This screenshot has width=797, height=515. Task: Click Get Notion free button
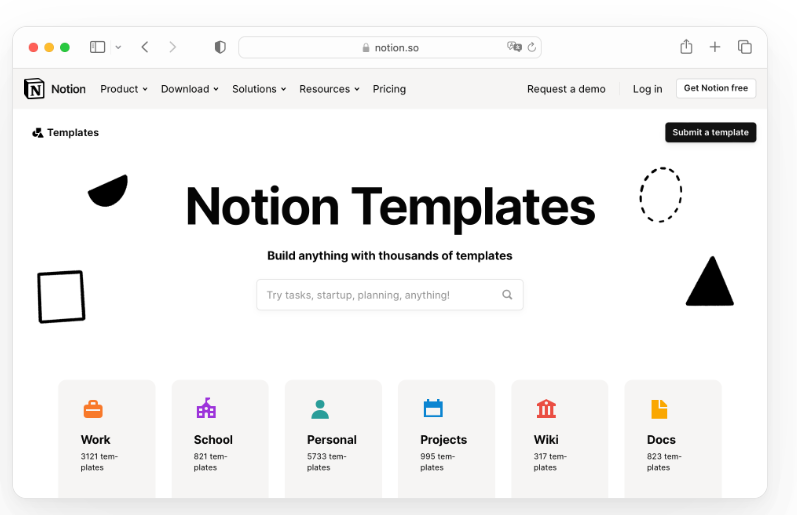[716, 88]
